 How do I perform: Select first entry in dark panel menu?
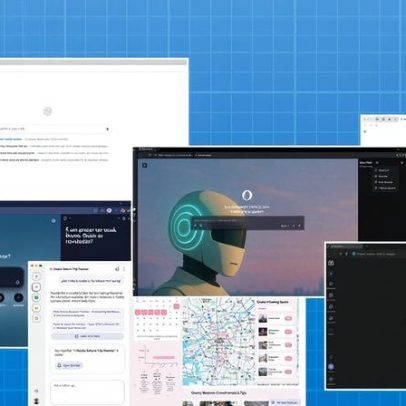click(x=384, y=170)
